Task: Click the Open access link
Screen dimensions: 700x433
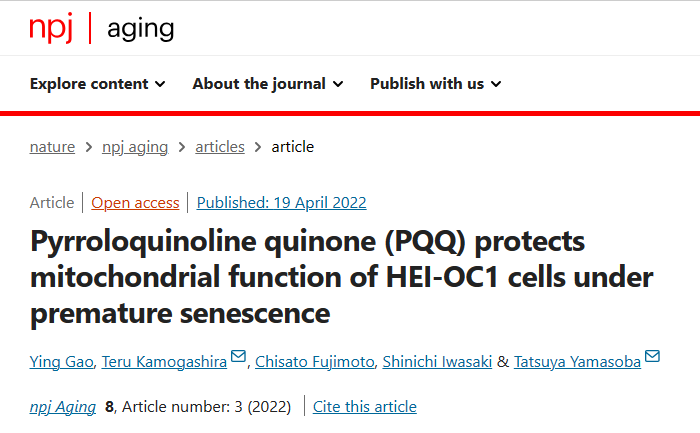Action: [x=135, y=203]
